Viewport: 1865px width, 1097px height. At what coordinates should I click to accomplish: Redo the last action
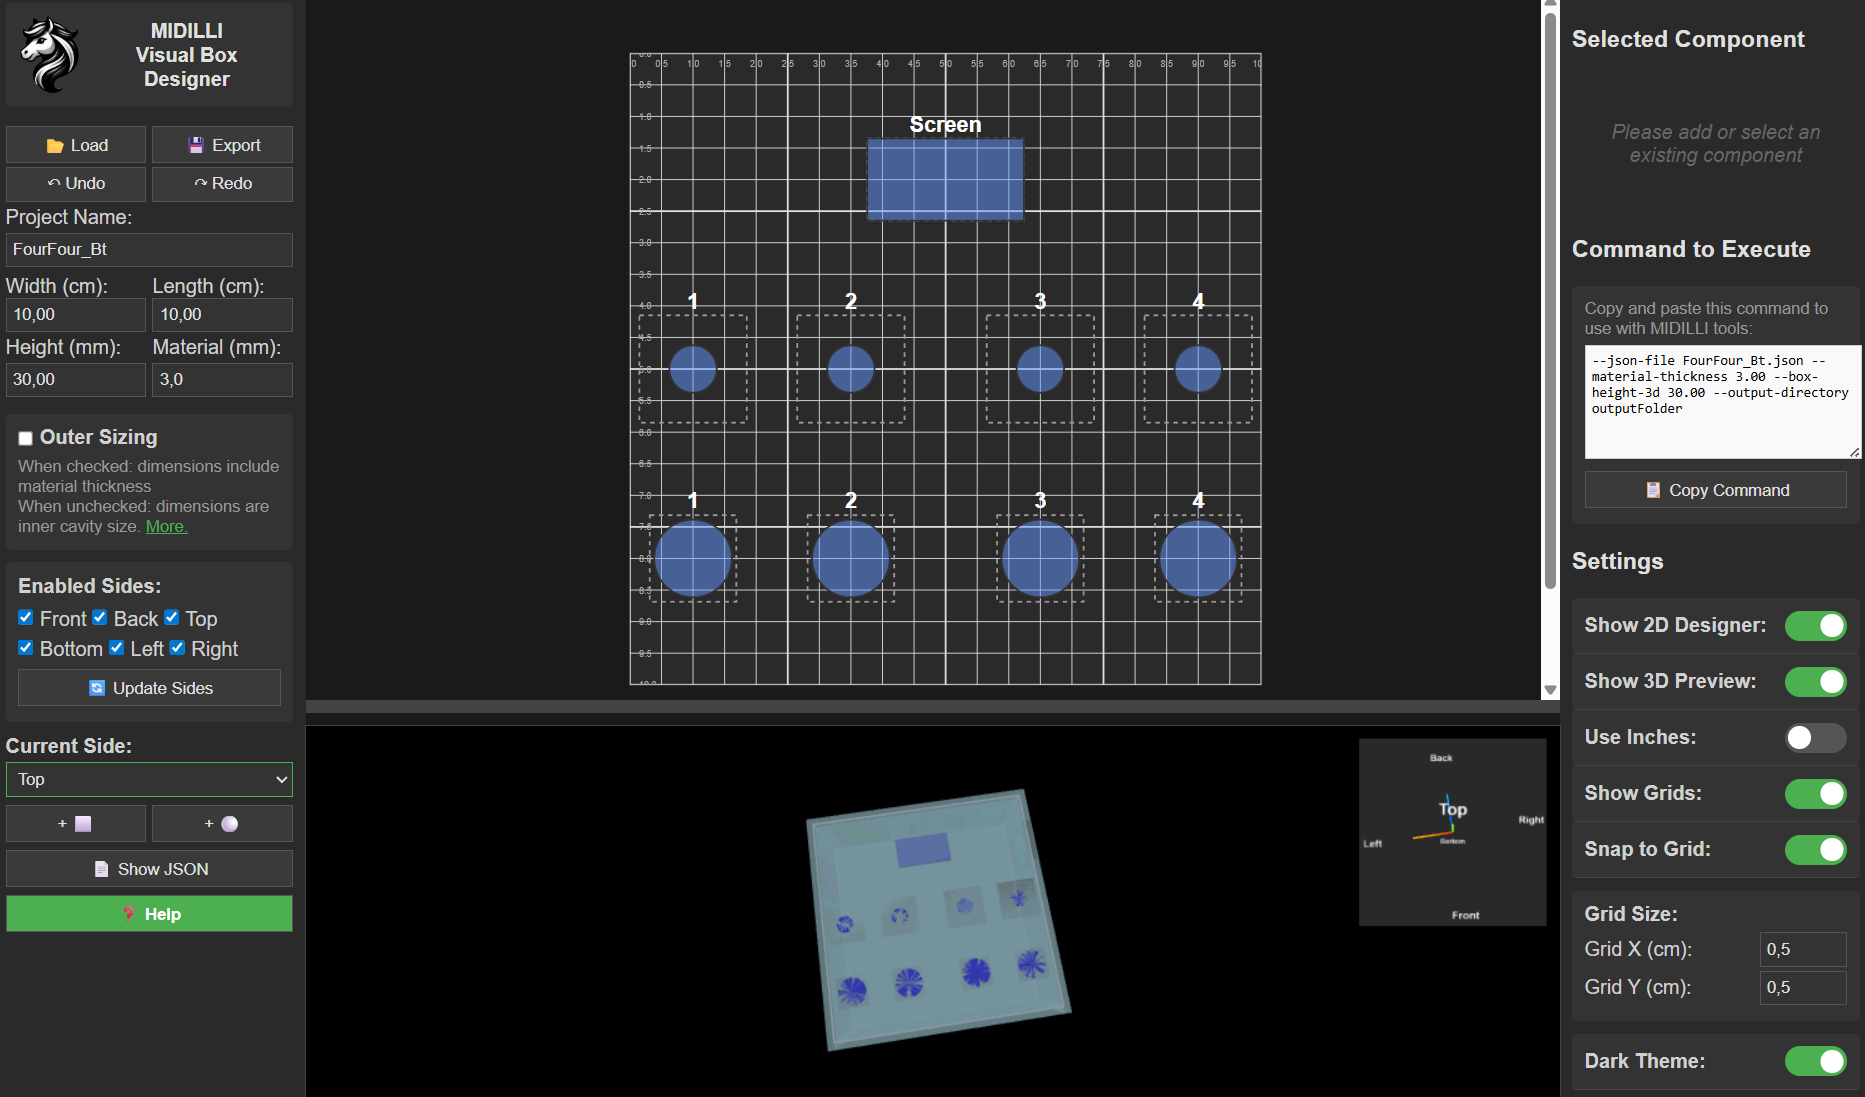(x=222, y=184)
